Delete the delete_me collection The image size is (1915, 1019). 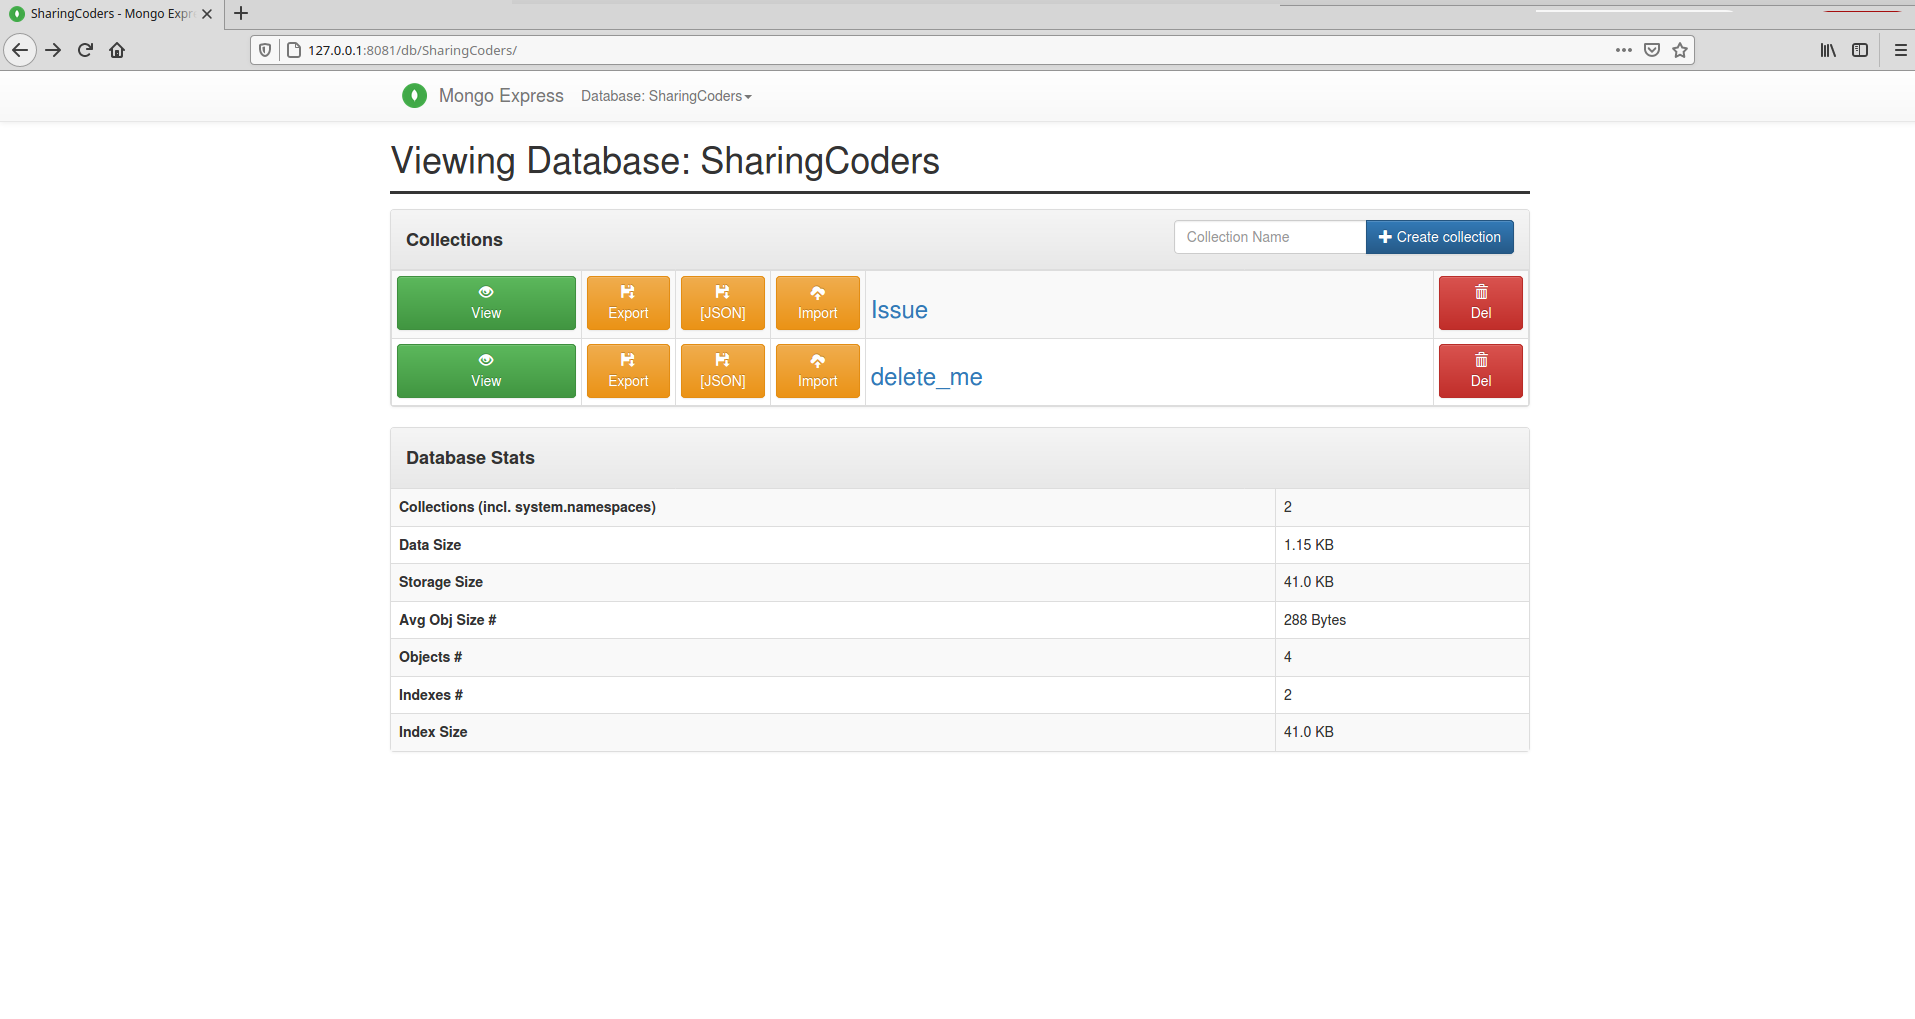[1481, 371]
